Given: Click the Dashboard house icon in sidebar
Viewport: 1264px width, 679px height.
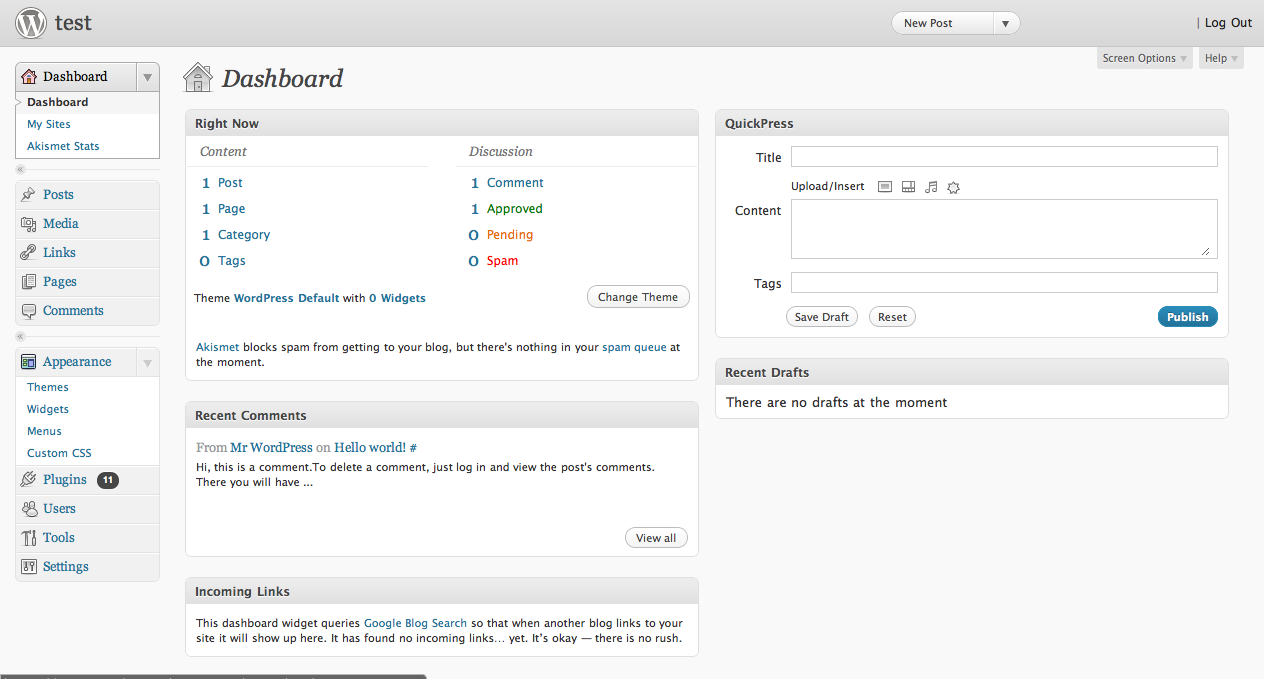Looking at the screenshot, I should (29, 76).
